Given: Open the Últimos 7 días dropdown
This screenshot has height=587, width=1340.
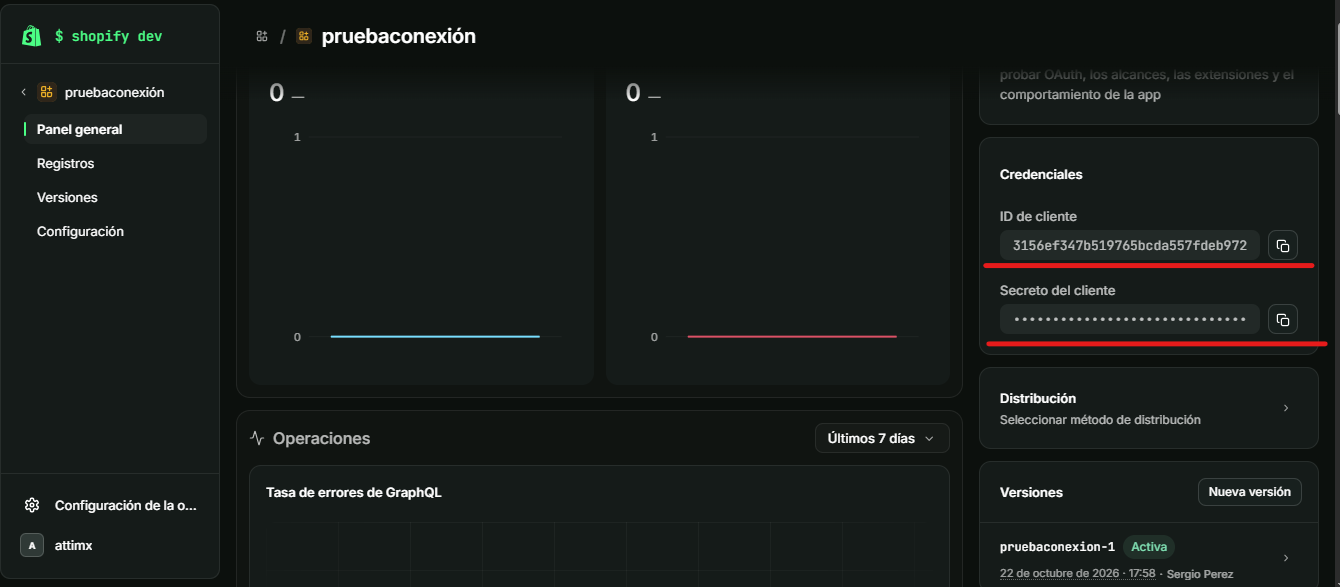Looking at the screenshot, I should click(x=882, y=438).
